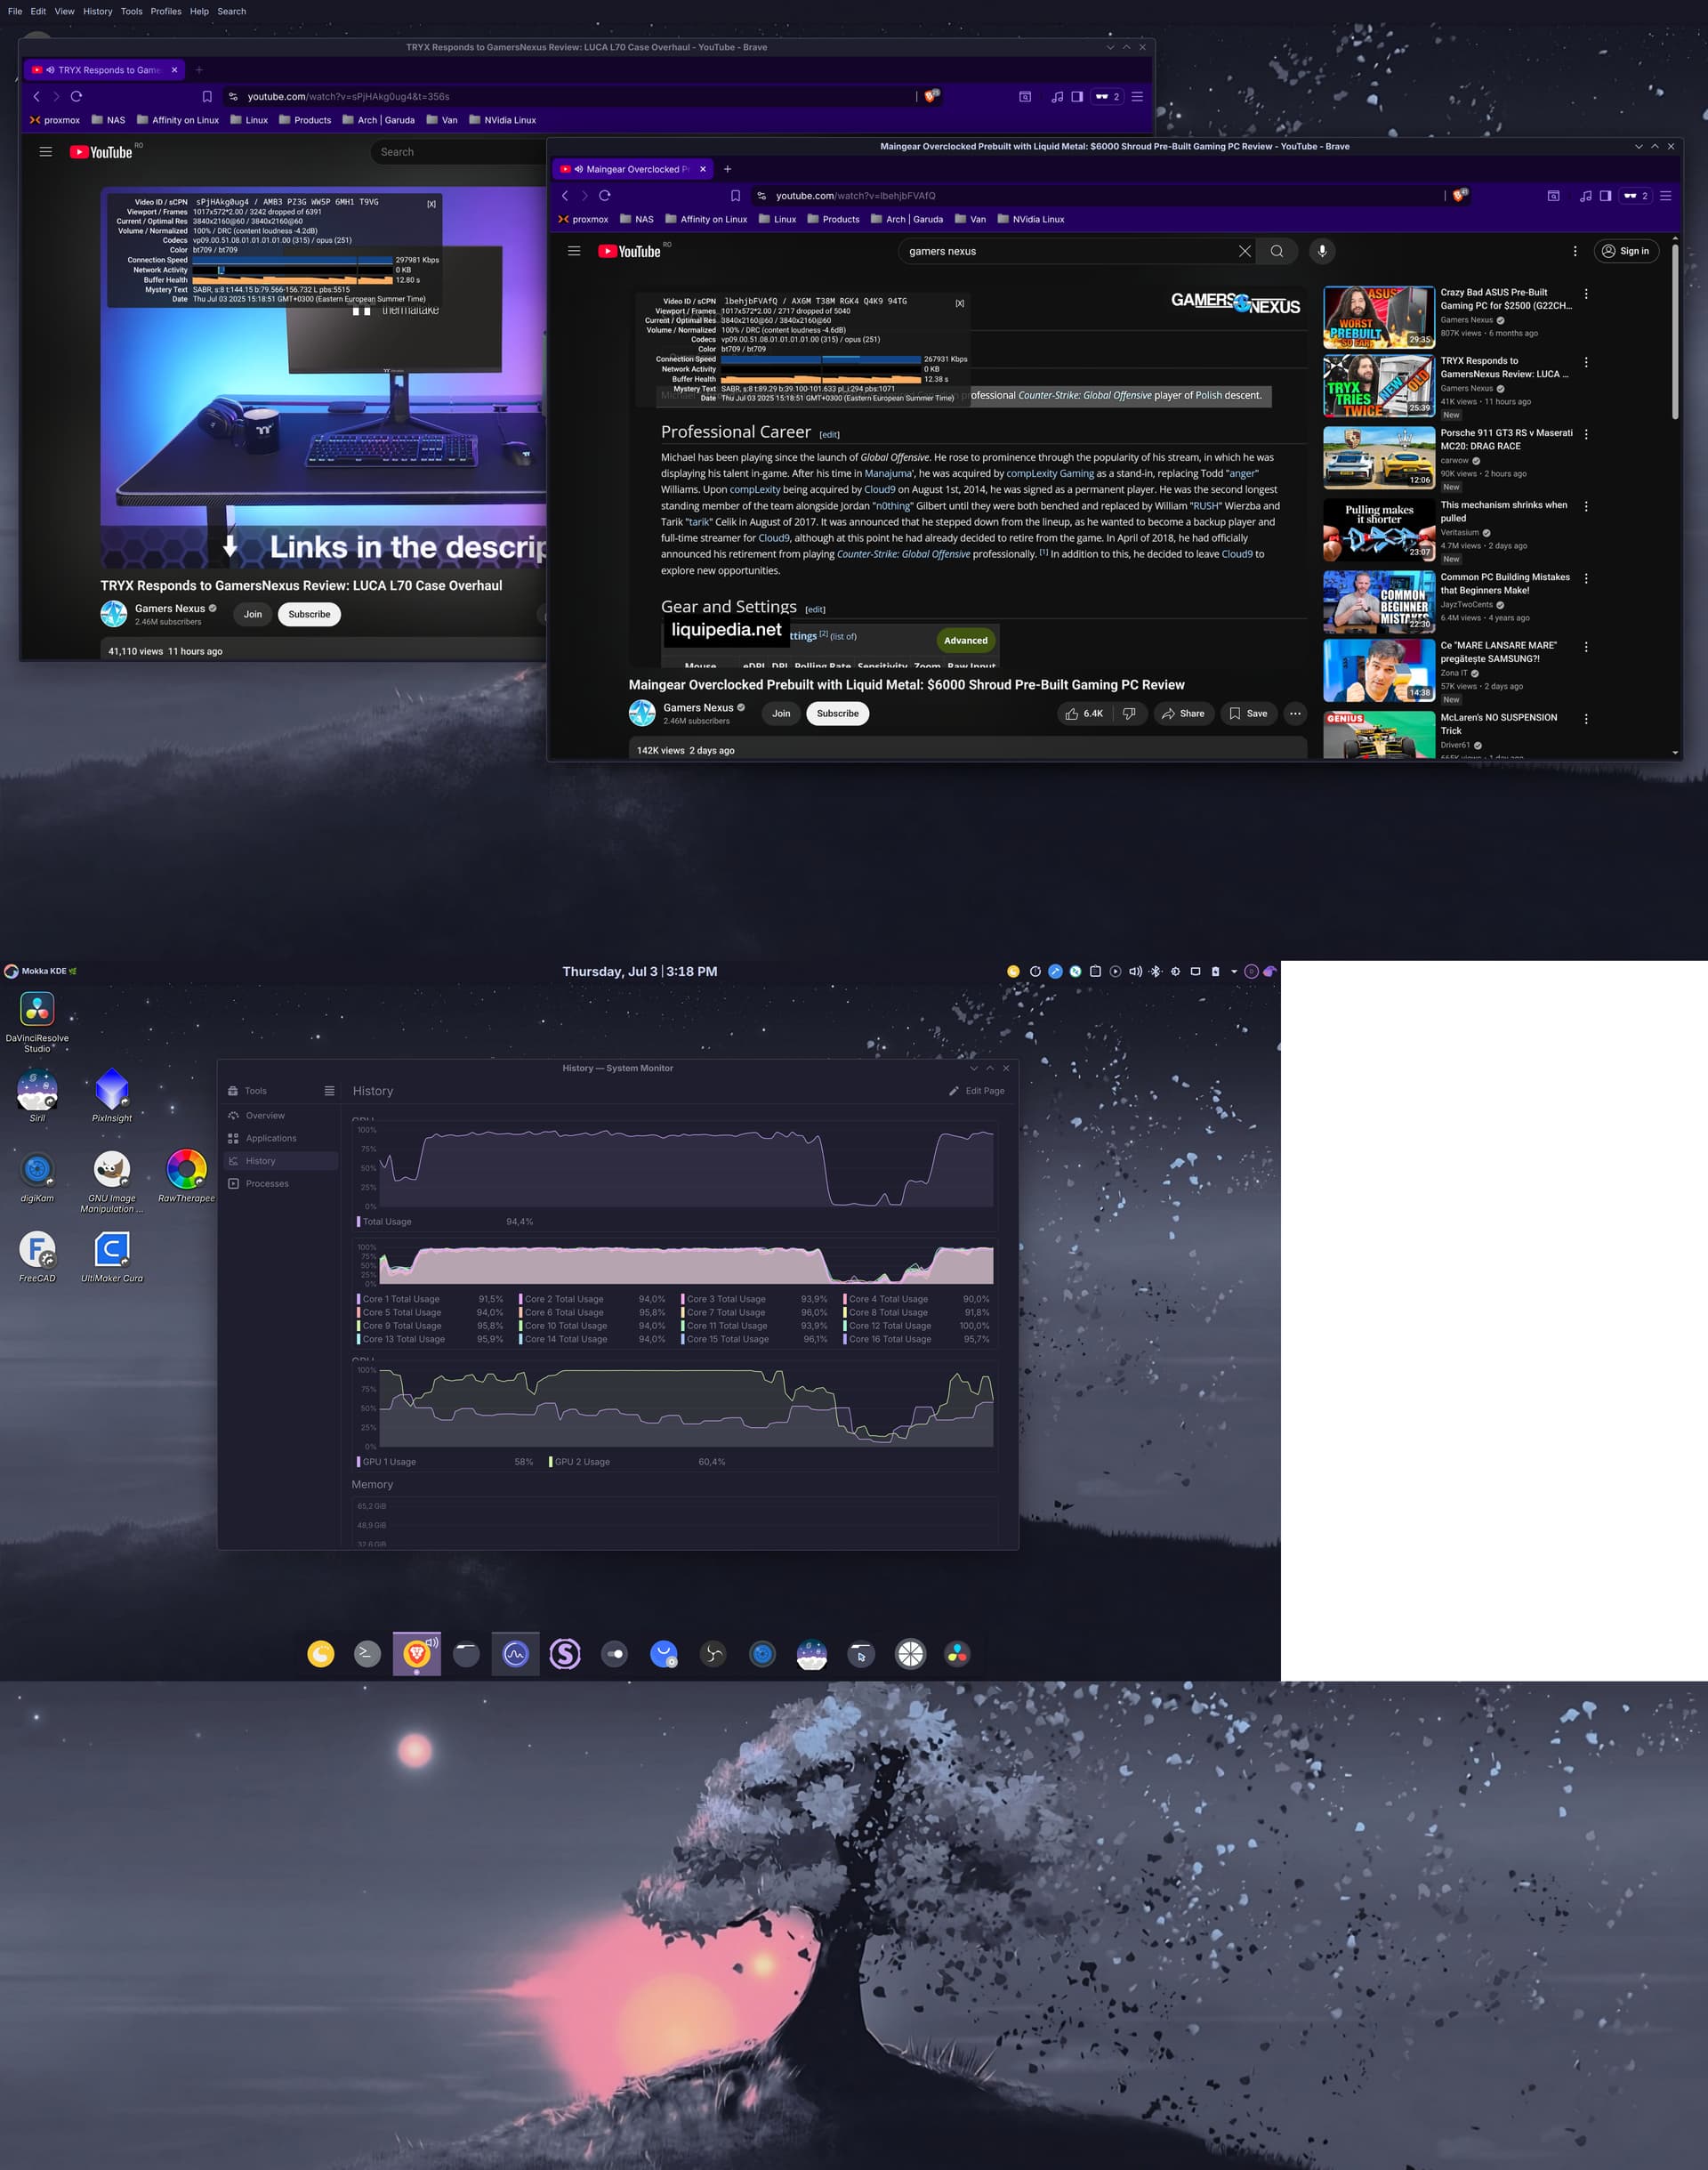Click Sign in button on YouTube
Screen dimensions: 1708x2170
[1626, 251]
